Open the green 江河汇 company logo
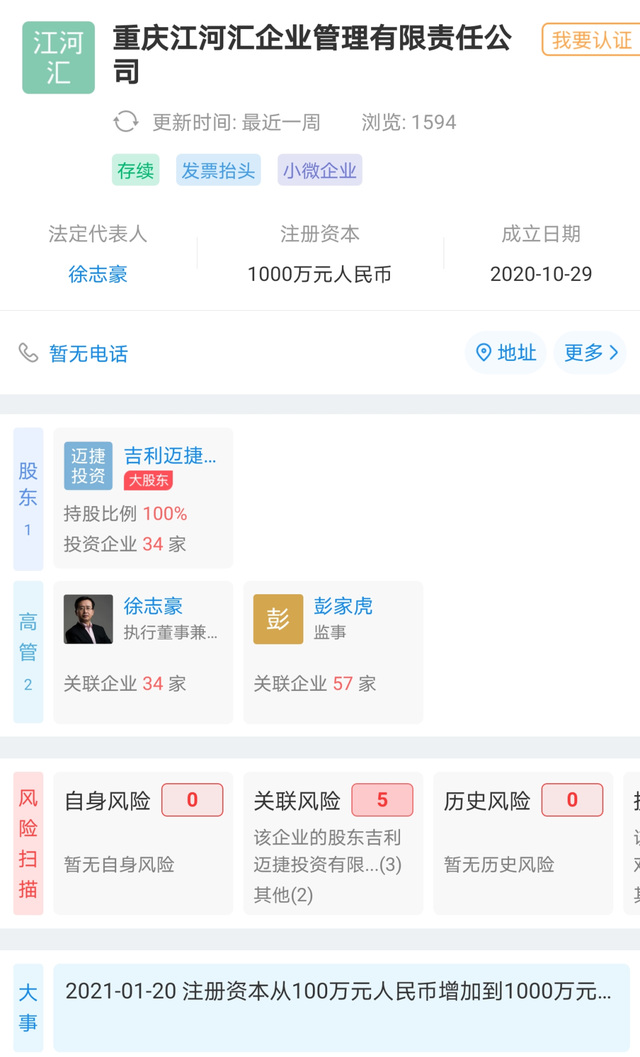The width and height of the screenshot is (640, 1057). (x=59, y=58)
